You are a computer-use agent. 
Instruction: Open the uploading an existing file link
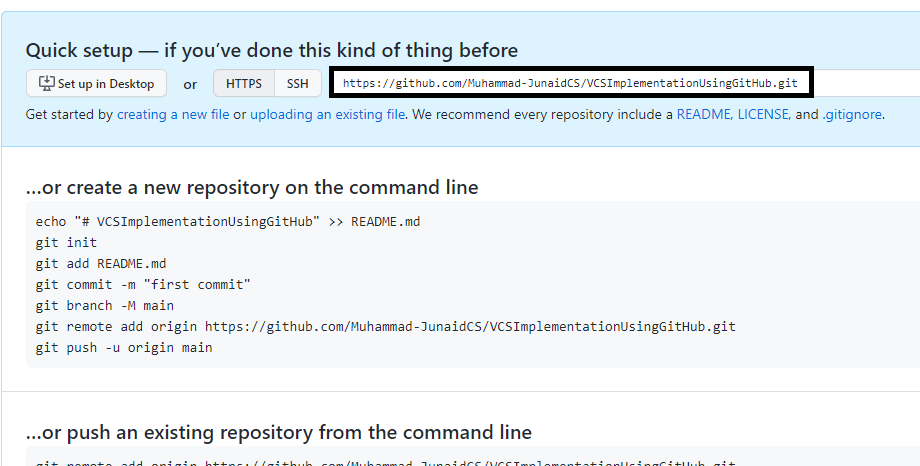pos(327,114)
